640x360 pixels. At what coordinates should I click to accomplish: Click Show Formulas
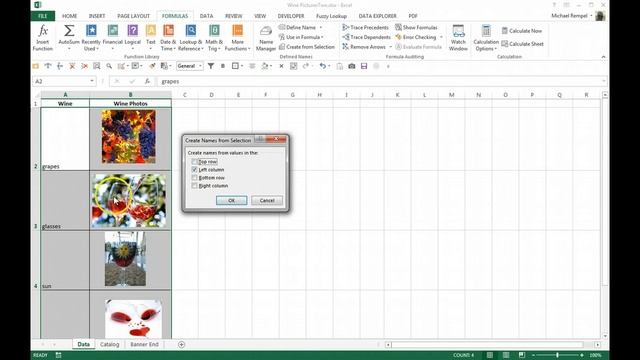tap(416, 27)
